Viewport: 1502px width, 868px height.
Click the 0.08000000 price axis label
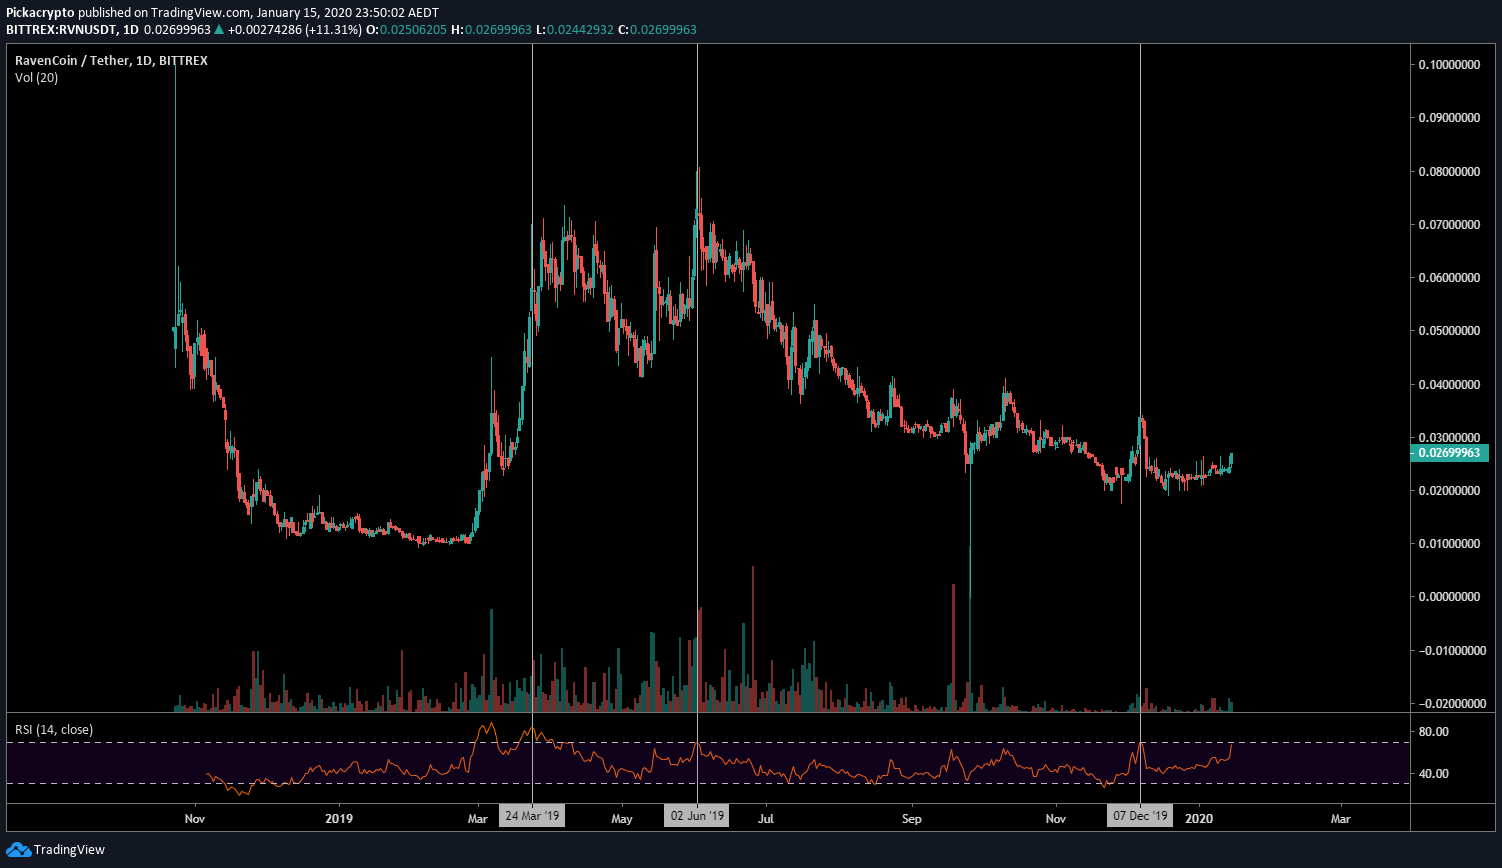1449,172
